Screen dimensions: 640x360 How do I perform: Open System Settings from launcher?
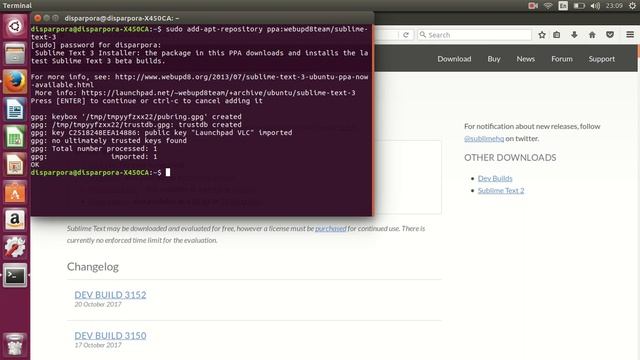point(15,247)
